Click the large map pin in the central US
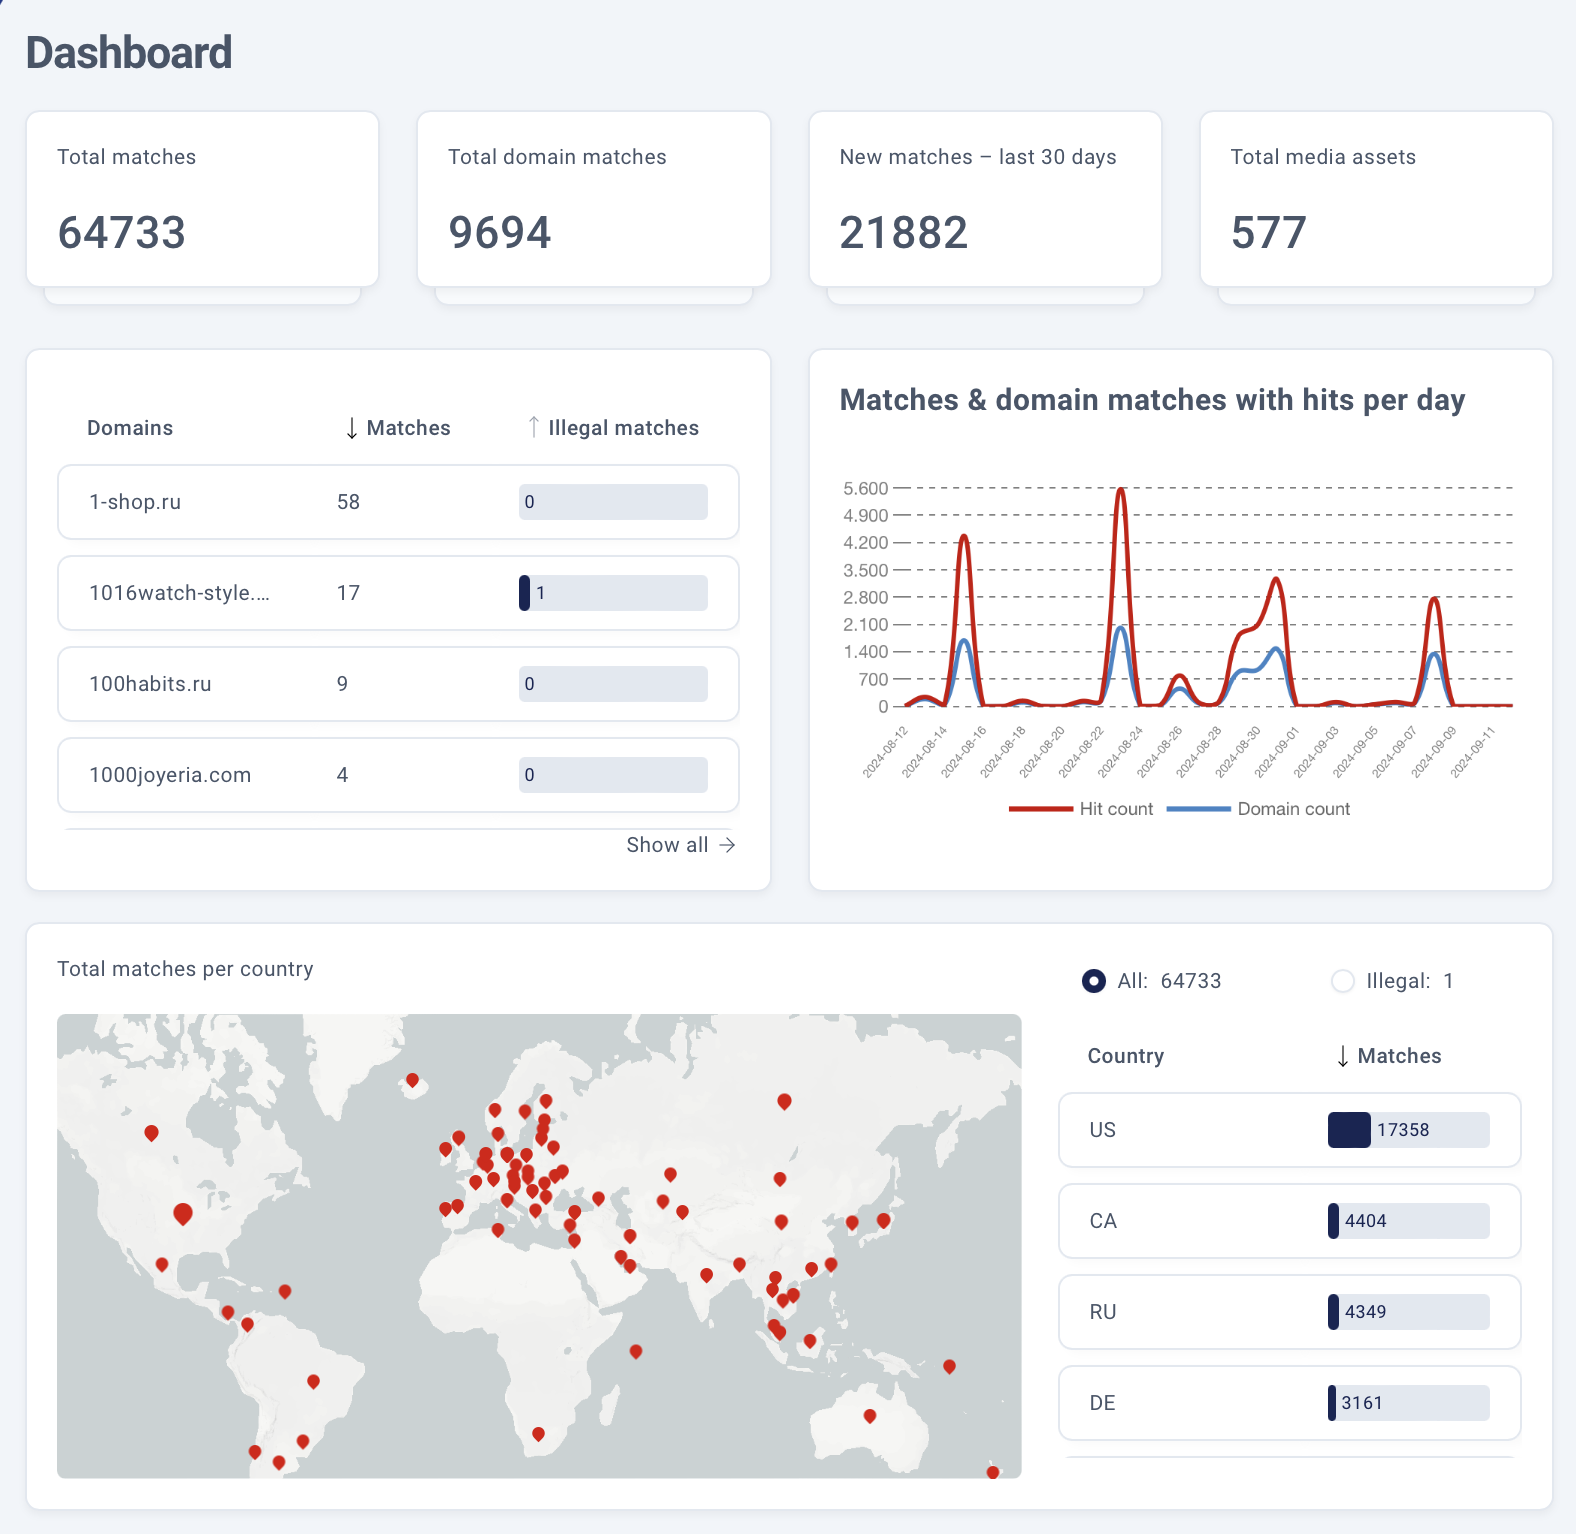1576x1534 pixels. coord(183,1214)
